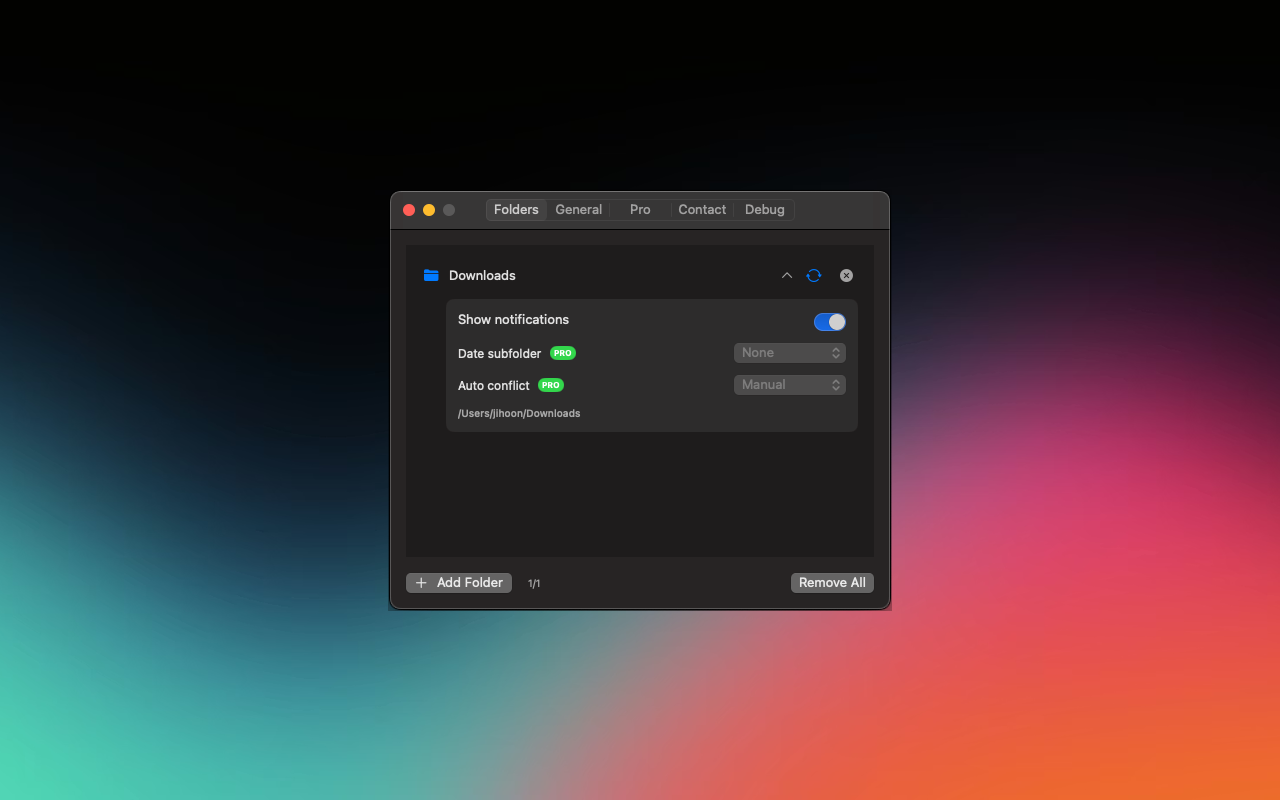
Task: Open the Auto conflict Manual dropdown
Action: click(x=789, y=385)
